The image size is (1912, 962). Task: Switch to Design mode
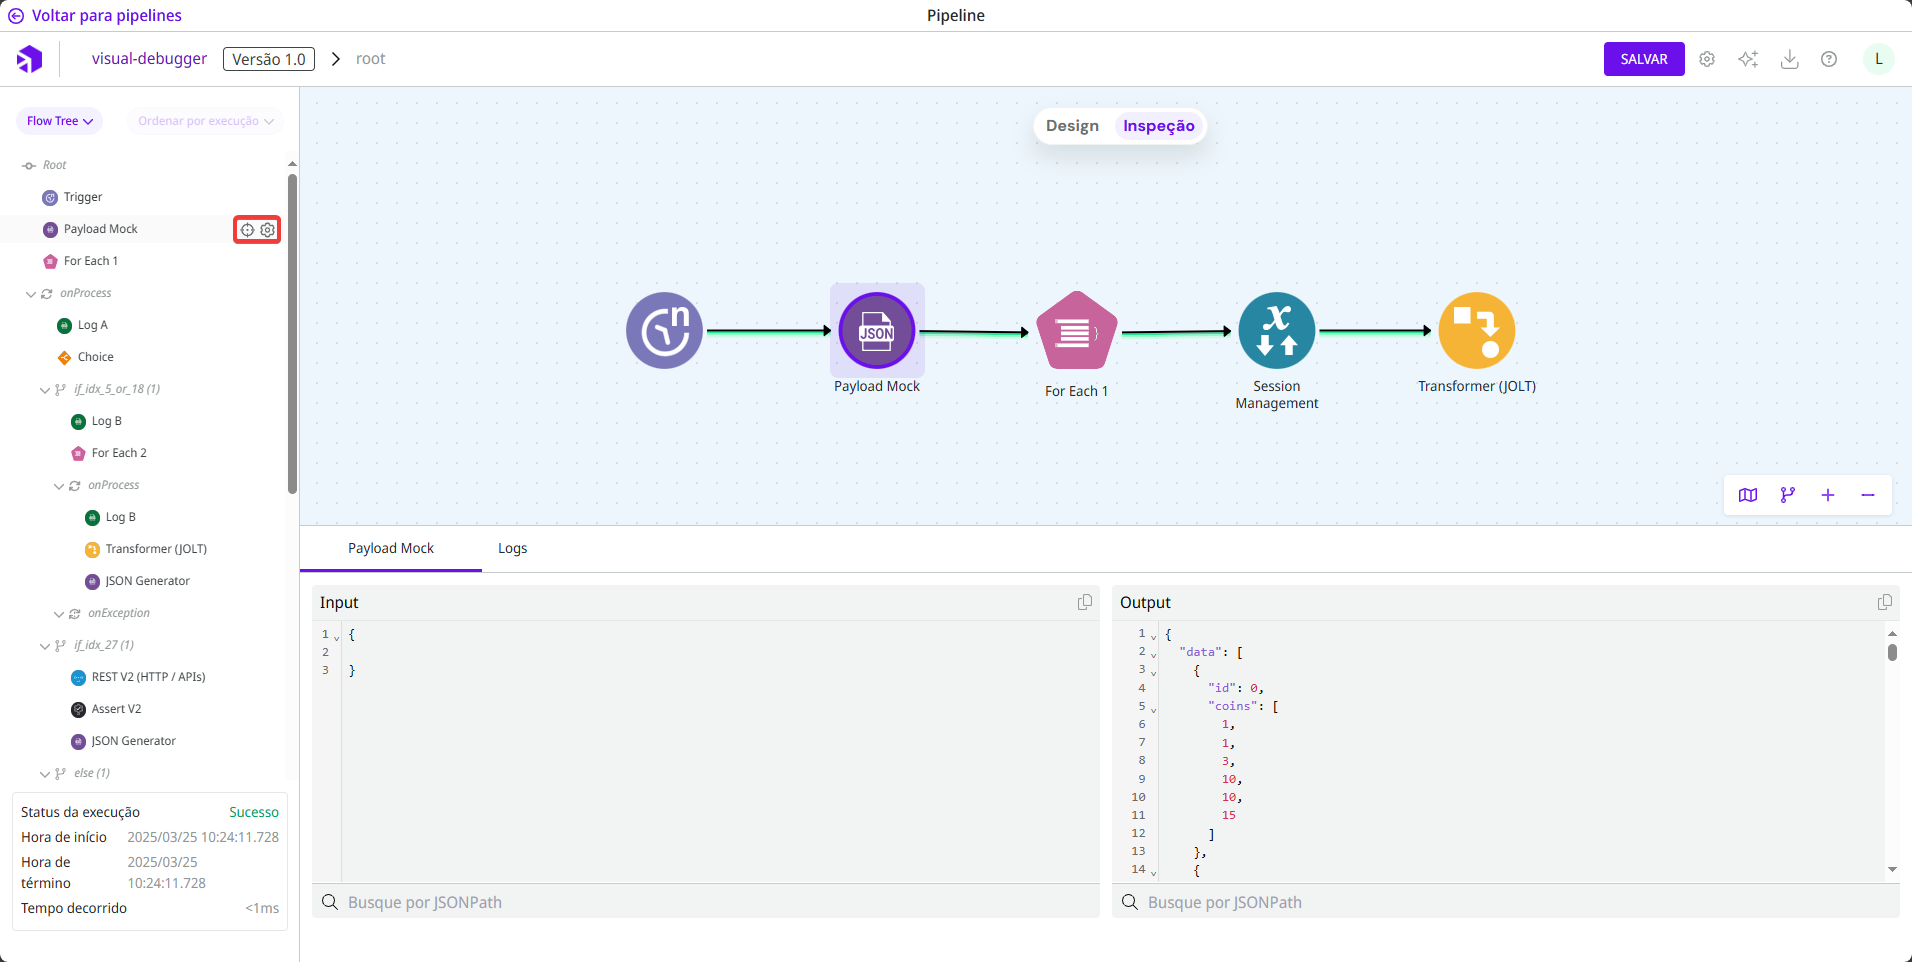coord(1072,126)
